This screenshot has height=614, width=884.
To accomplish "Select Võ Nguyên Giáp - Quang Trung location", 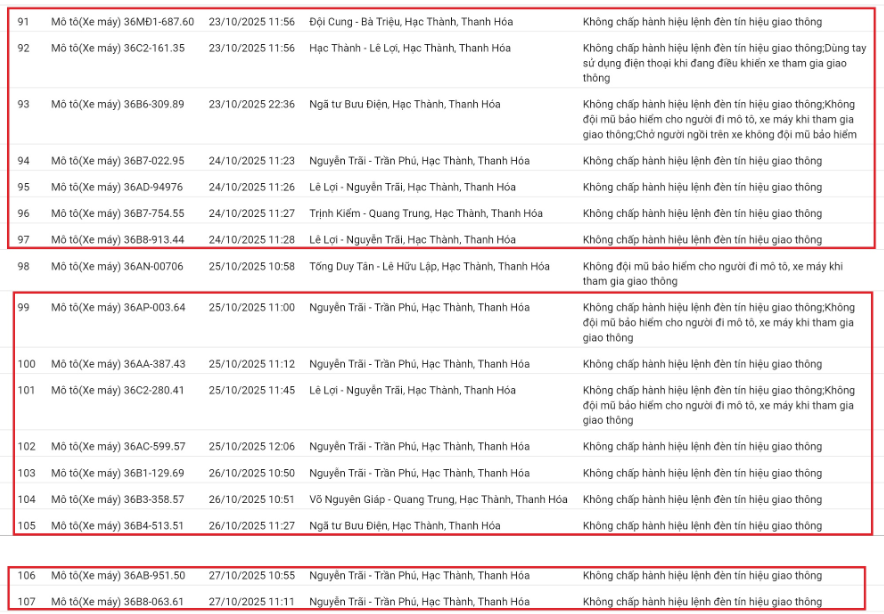I will [438, 499].
